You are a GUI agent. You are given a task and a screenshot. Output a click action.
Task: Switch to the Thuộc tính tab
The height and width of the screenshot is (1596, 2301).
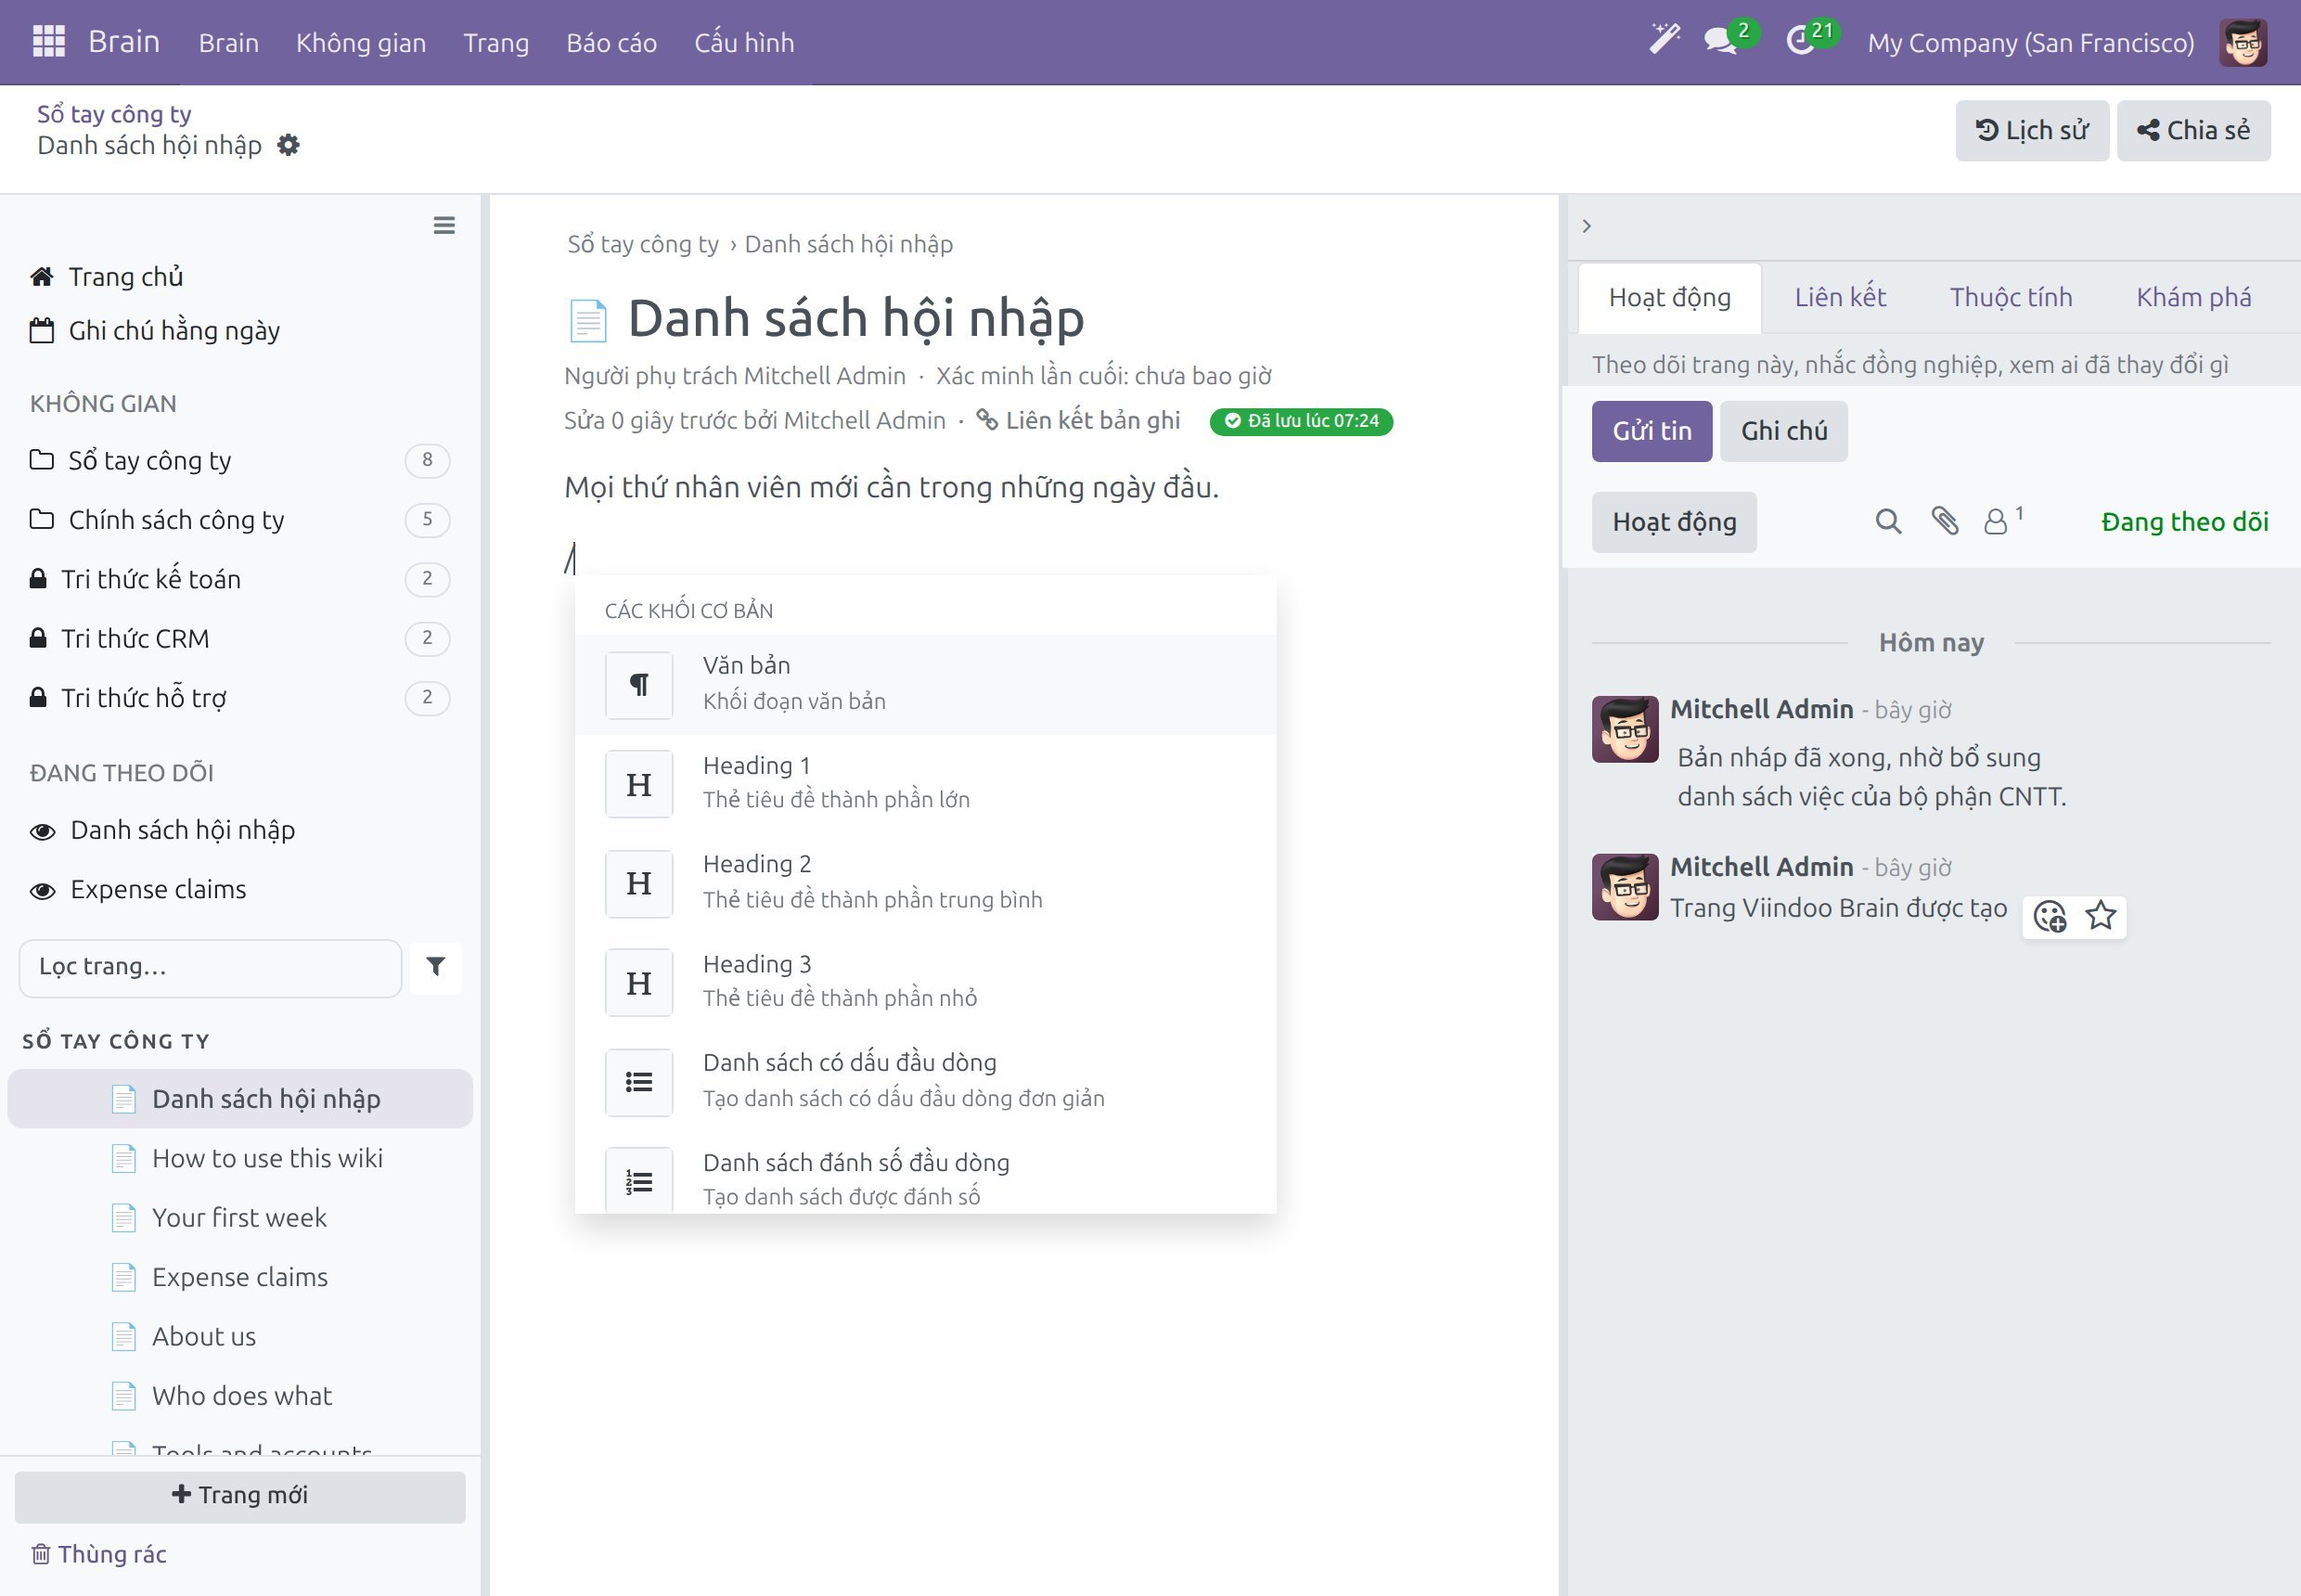pyautogui.click(x=2010, y=297)
